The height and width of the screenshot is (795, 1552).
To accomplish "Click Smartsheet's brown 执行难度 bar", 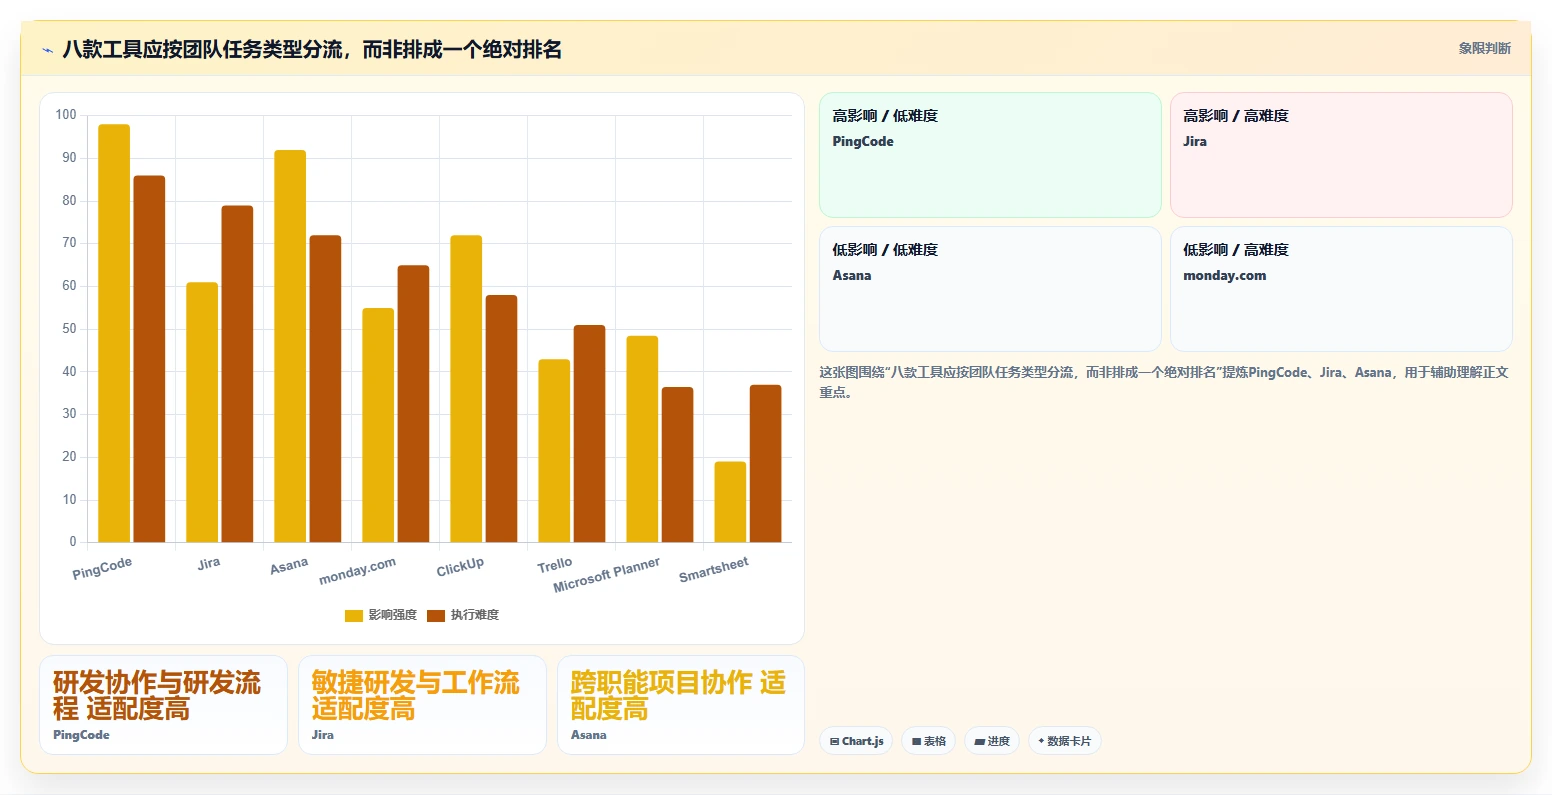I will coord(765,464).
